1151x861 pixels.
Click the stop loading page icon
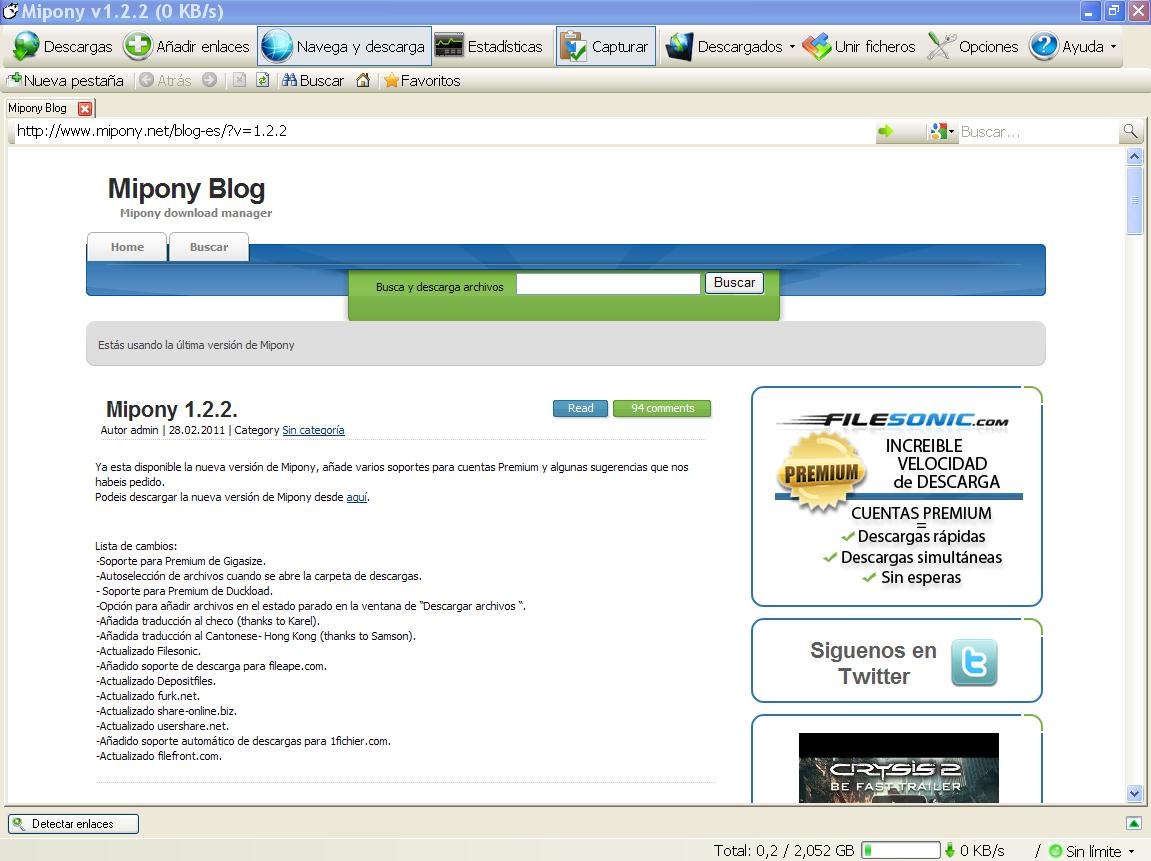[239, 80]
